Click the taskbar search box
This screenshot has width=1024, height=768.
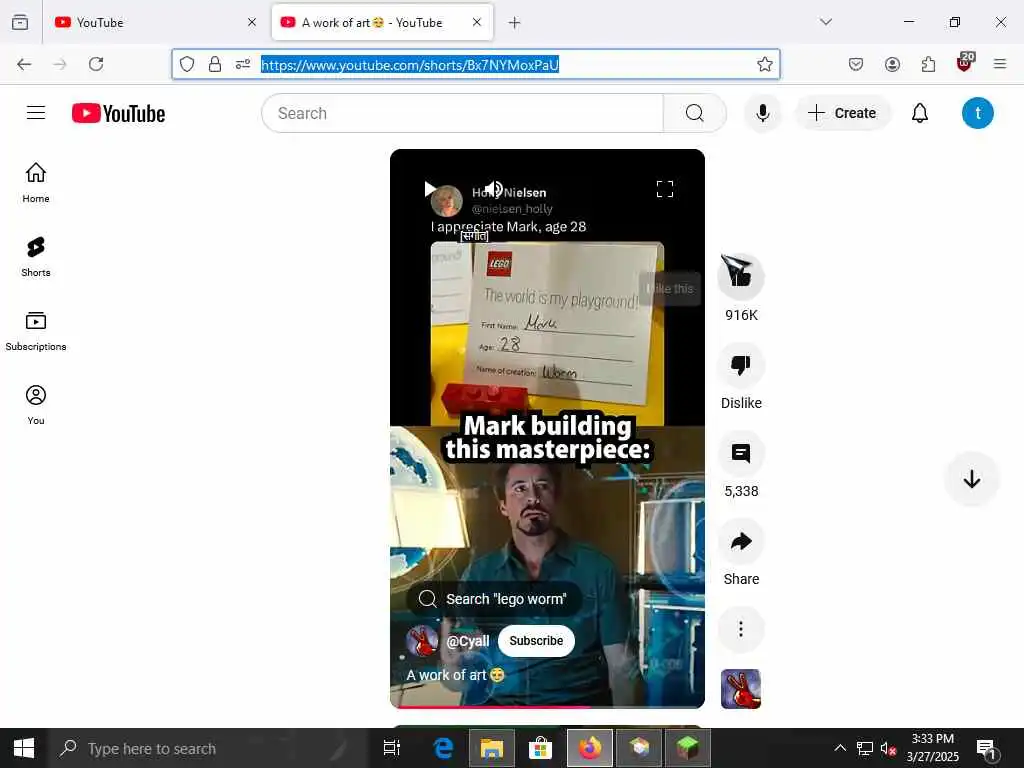tap(209, 748)
